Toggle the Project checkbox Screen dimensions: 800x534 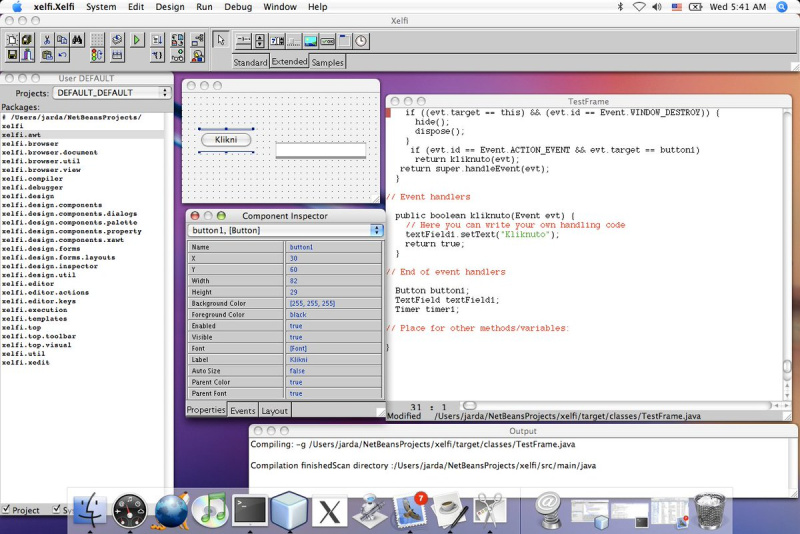(x=6, y=510)
